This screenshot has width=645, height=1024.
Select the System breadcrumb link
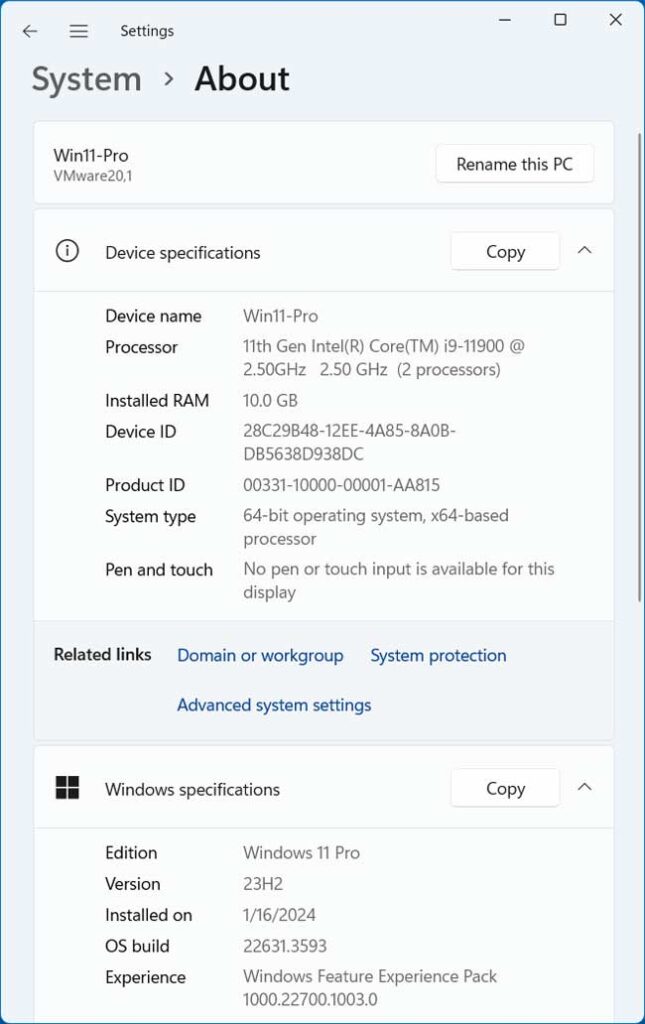(85, 79)
